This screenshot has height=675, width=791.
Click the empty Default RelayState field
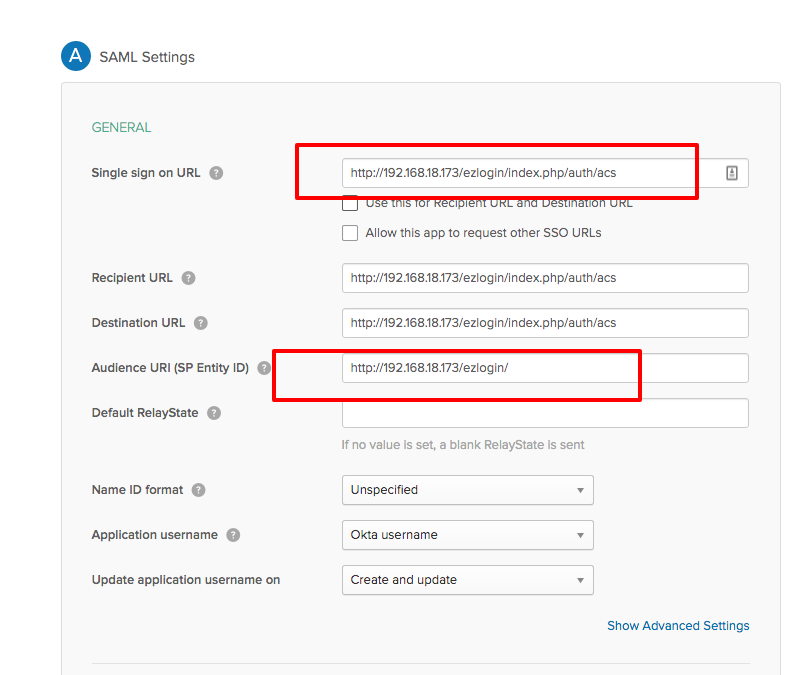point(545,413)
